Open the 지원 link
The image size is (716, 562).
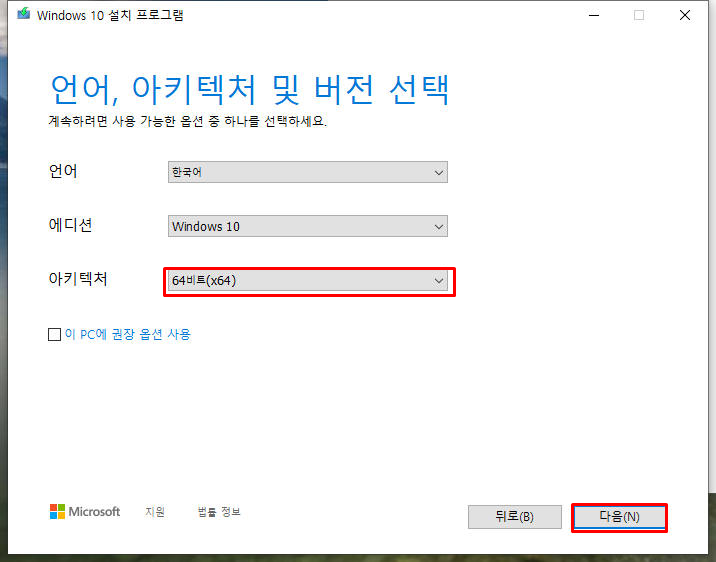[155, 512]
